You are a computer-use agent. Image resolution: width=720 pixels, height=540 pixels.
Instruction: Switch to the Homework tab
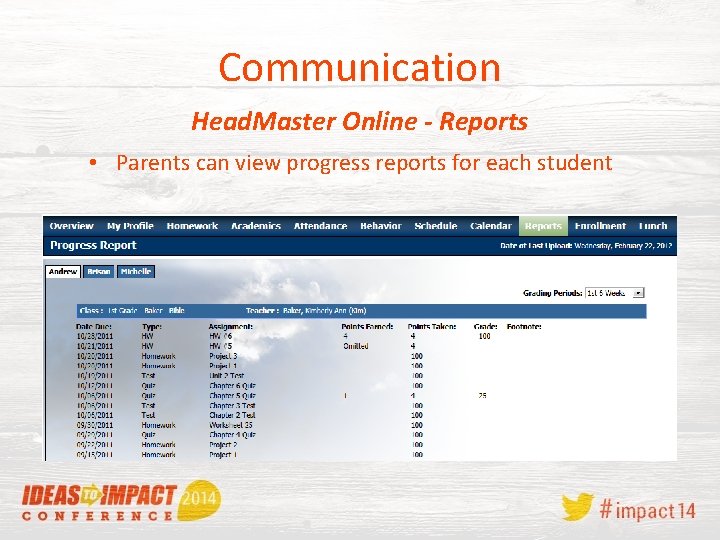click(192, 226)
